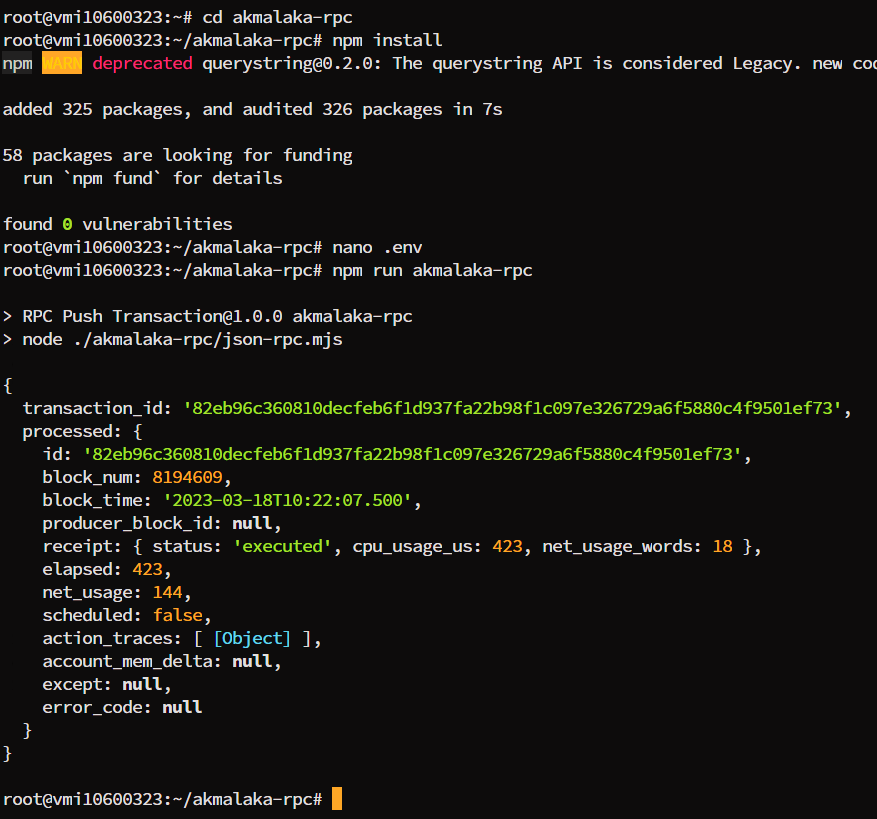Click the orange terminal cursor block
The height and width of the screenshot is (819, 877).
pyautogui.click(x=337, y=798)
